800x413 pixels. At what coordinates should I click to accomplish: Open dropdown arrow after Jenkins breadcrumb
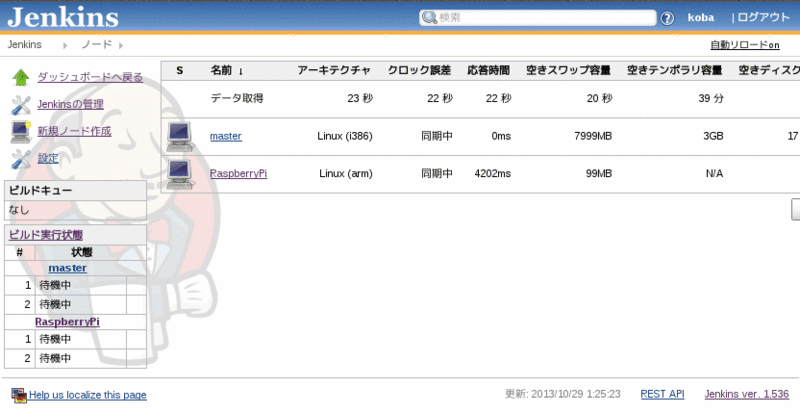pos(65,45)
